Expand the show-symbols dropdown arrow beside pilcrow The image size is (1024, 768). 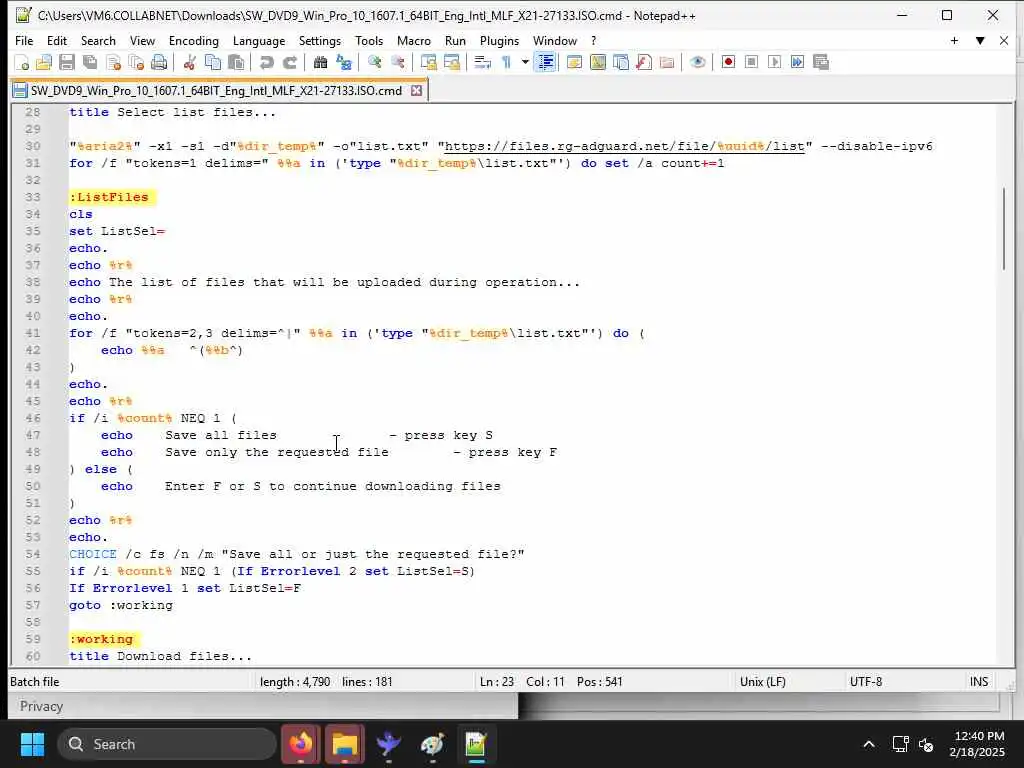point(524,63)
